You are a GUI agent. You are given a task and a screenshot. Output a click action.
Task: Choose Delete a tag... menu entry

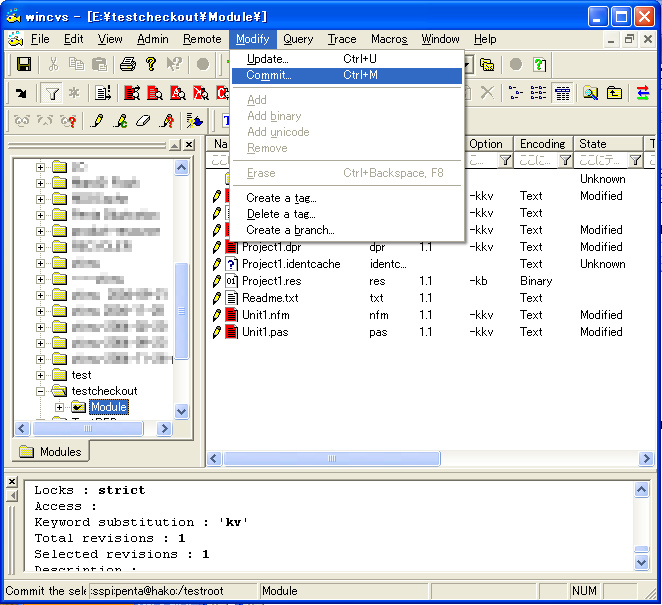pos(347,214)
